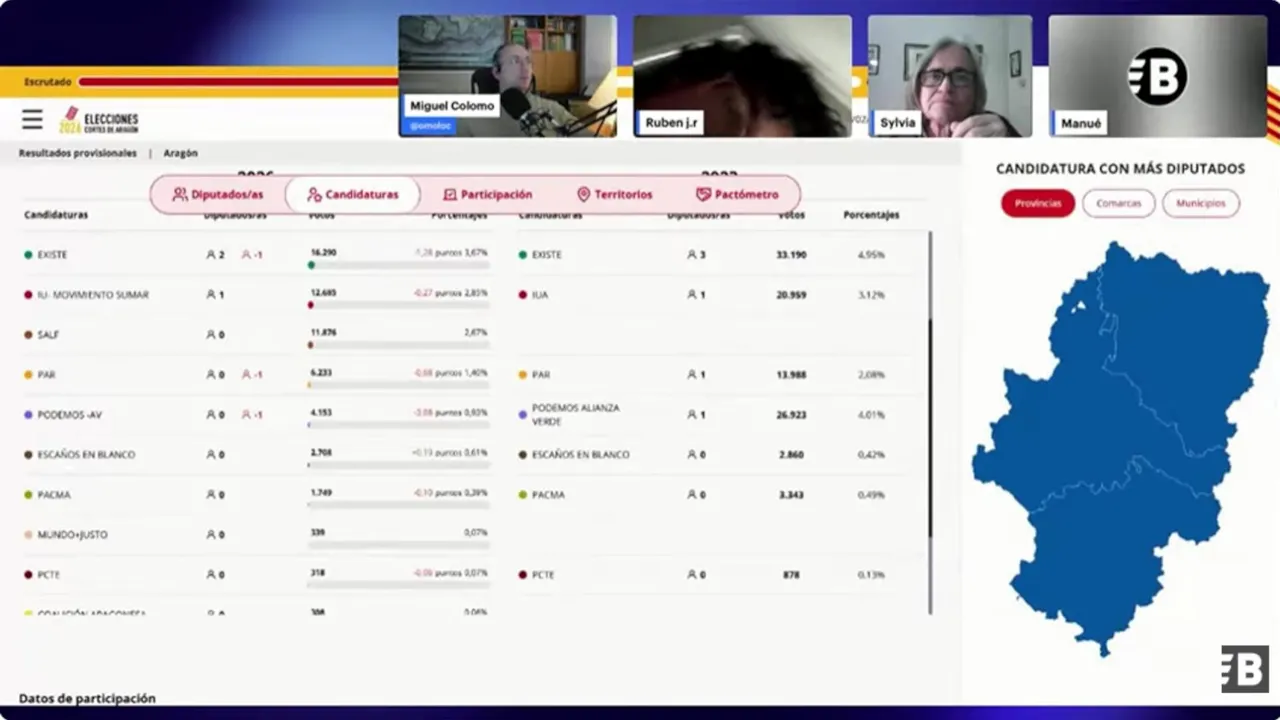1280x720 pixels.
Task: Click the PODEMOS-AV purple party dot
Action: click(x=28, y=415)
